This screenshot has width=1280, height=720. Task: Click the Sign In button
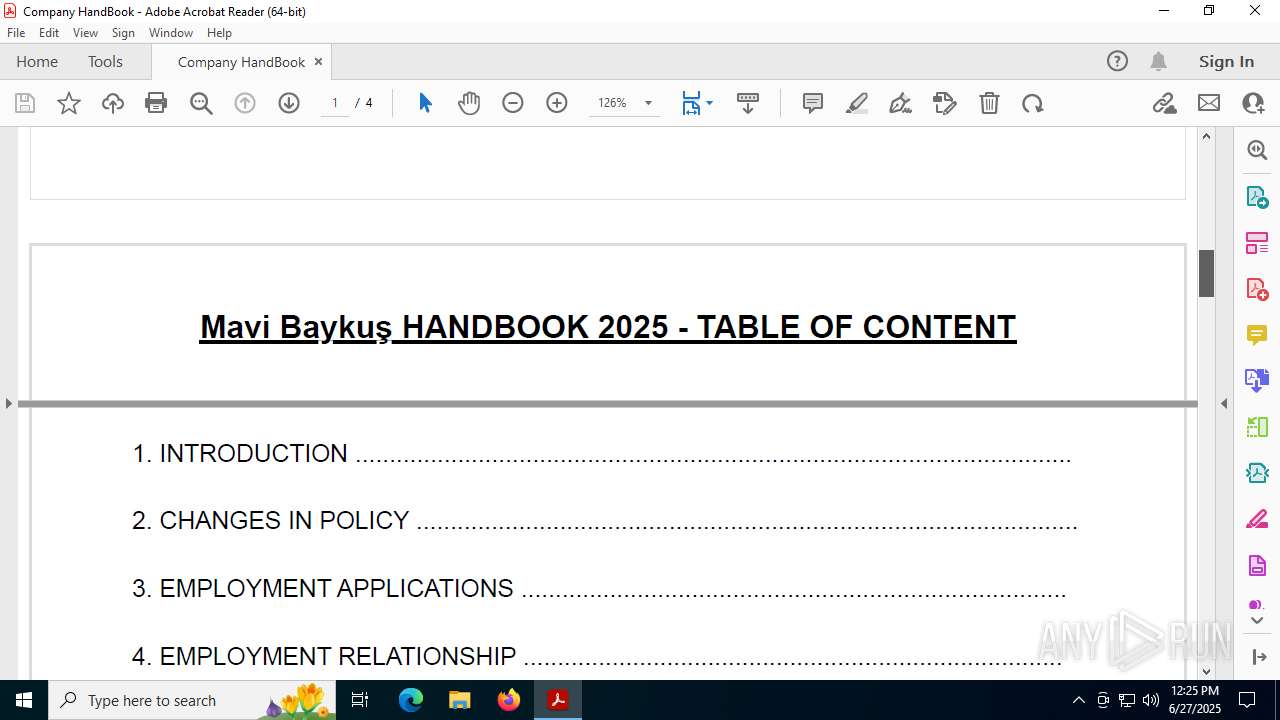[x=1226, y=61]
